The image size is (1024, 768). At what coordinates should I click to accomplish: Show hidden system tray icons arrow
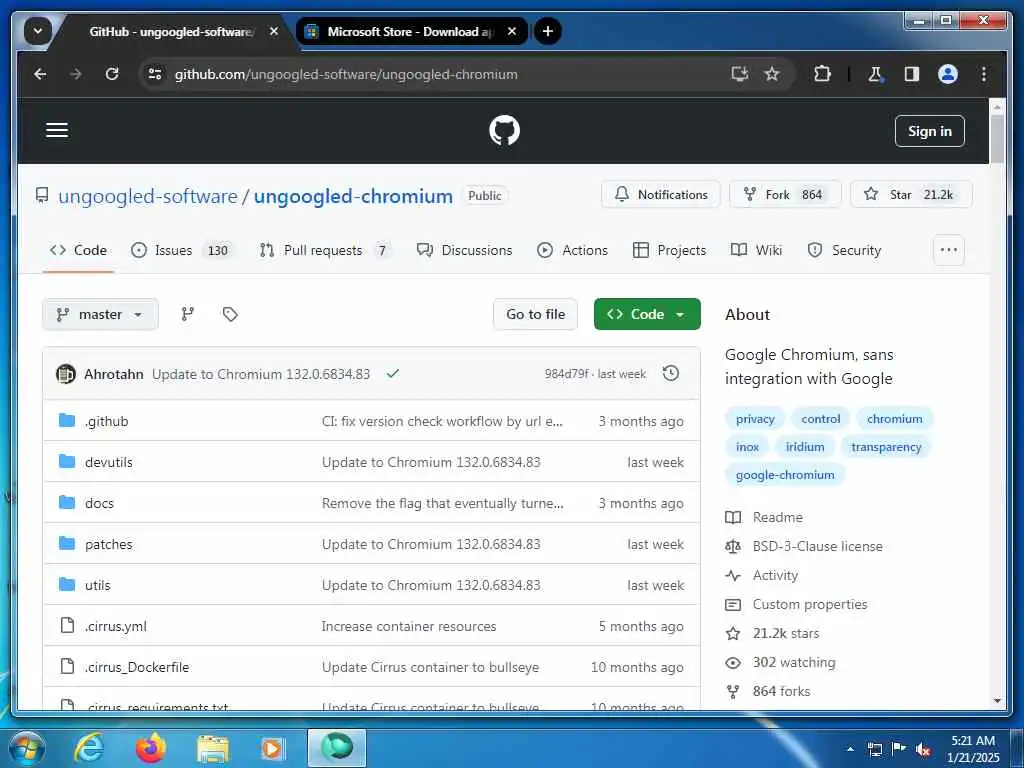(850, 749)
